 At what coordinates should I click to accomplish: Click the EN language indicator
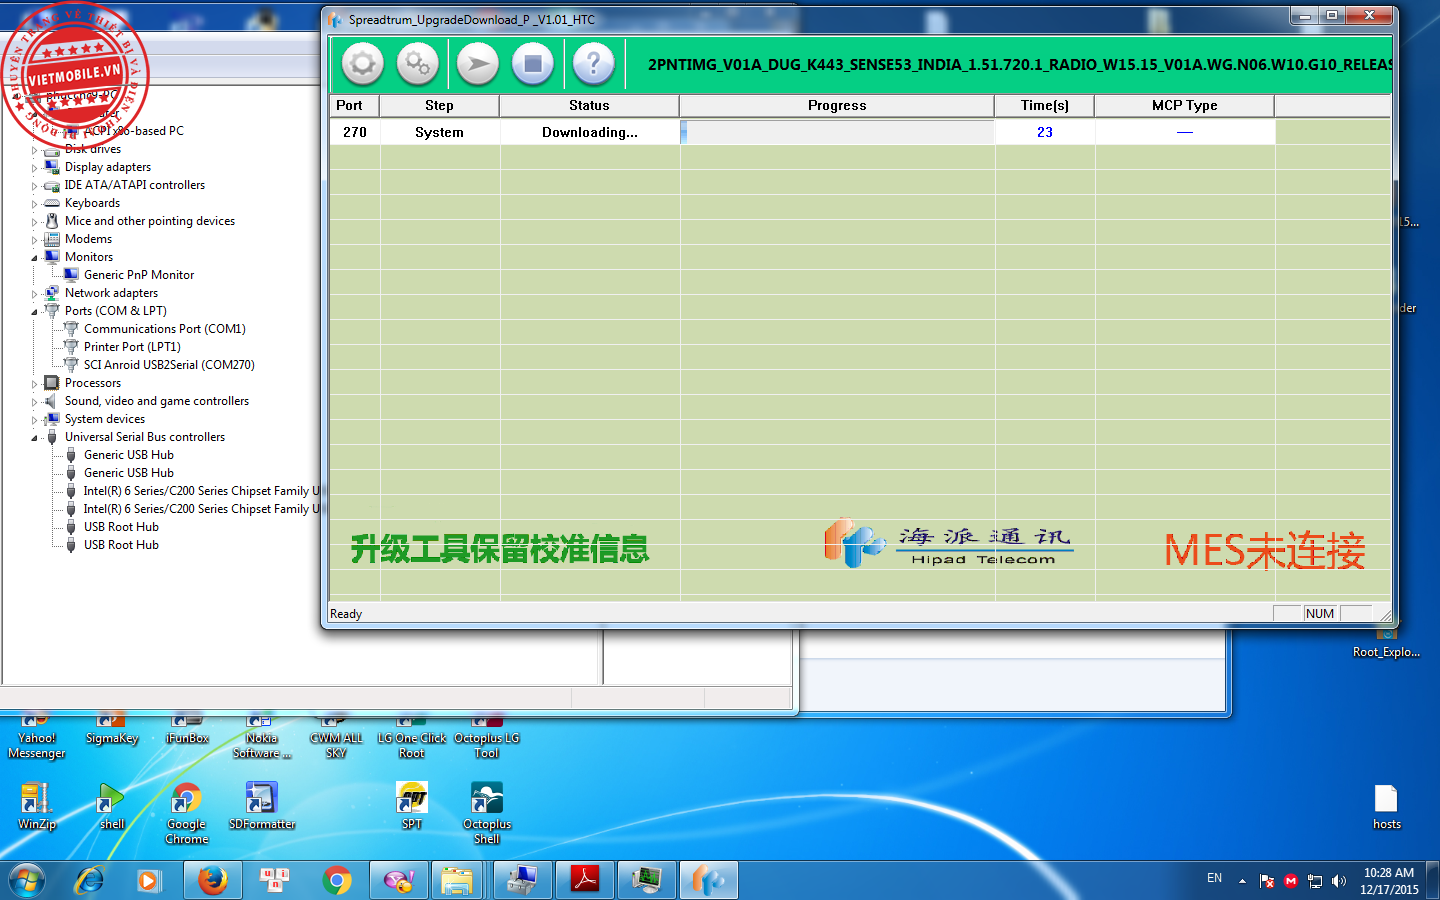point(1214,878)
